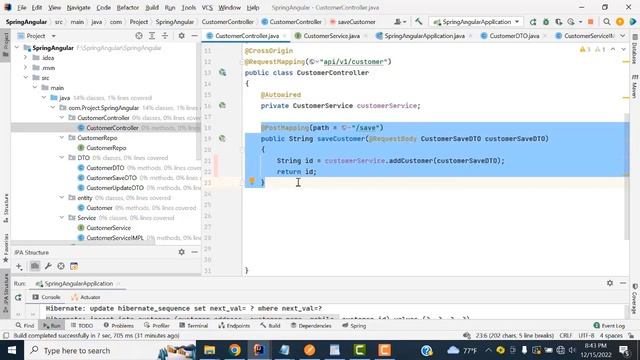Screen dimensions: 640x360
Task: Collapse the Service package node
Action: pyautogui.click(x=62, y=218)
